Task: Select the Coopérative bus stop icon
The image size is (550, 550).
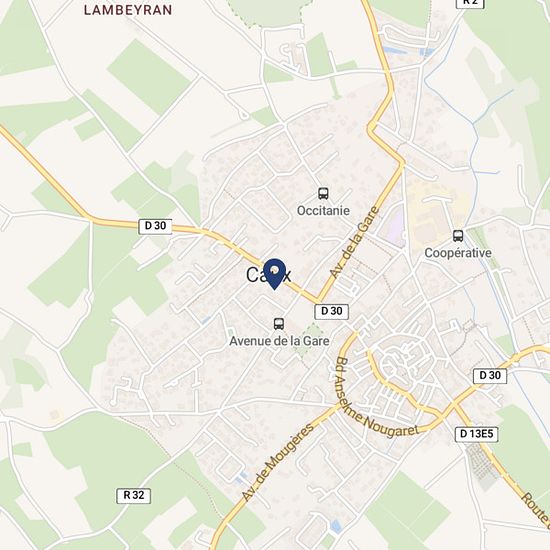Action: [458, 236]
